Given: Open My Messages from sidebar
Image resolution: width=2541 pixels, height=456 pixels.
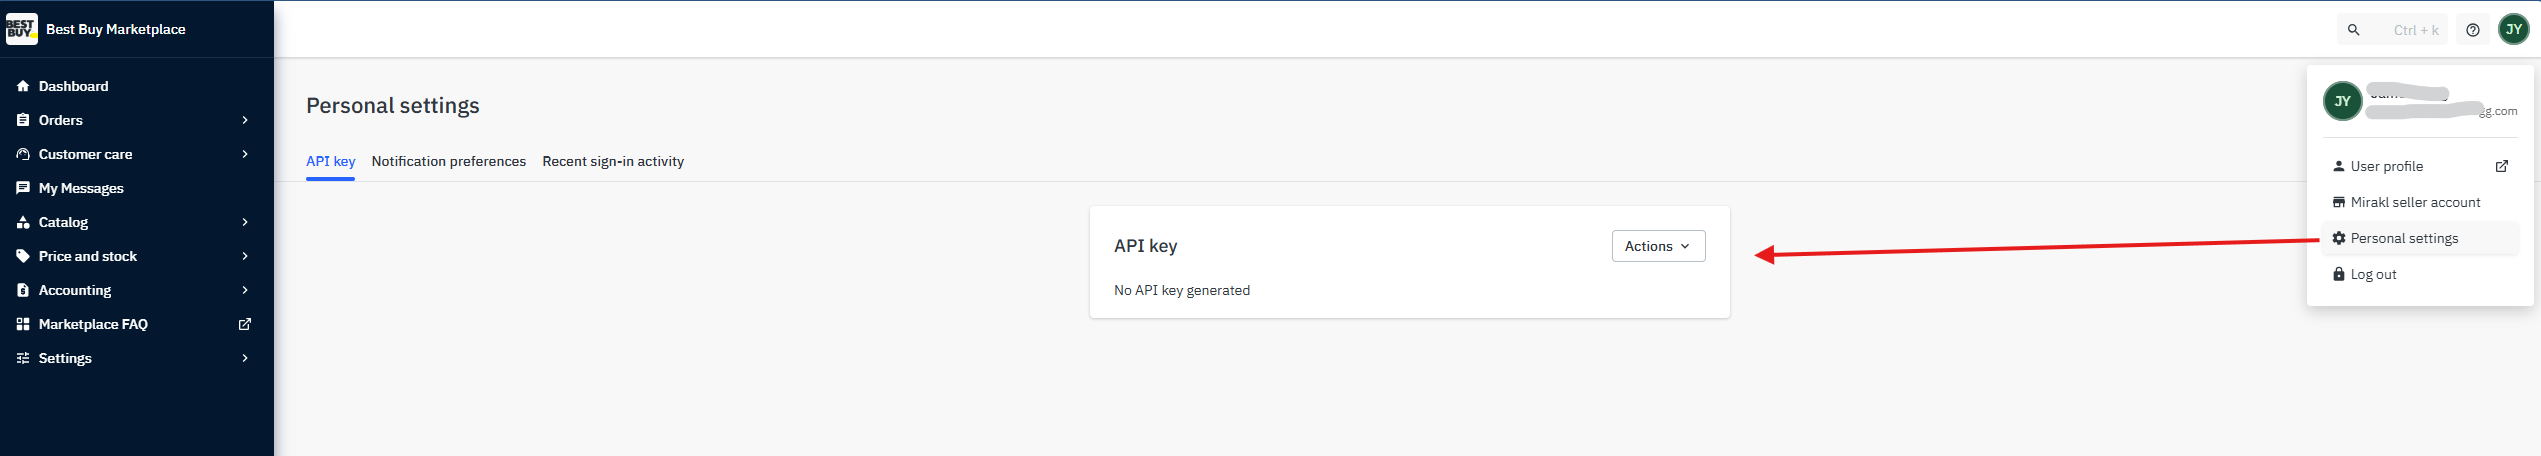Looking at the screenshot, I should pyautogui.click(x=81, y=188).
